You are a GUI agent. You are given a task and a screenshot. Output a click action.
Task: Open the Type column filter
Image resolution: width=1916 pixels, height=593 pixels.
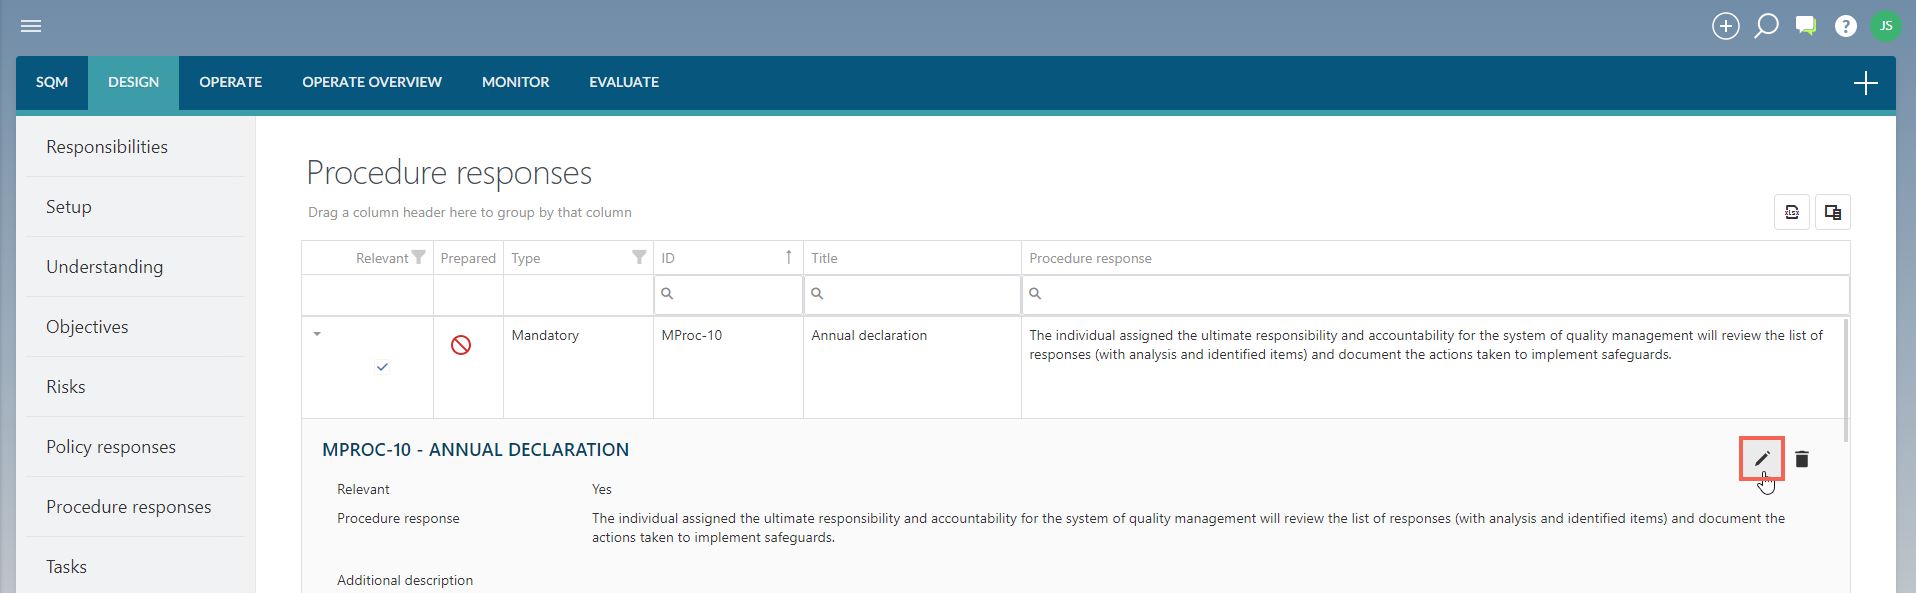[639, 257]
